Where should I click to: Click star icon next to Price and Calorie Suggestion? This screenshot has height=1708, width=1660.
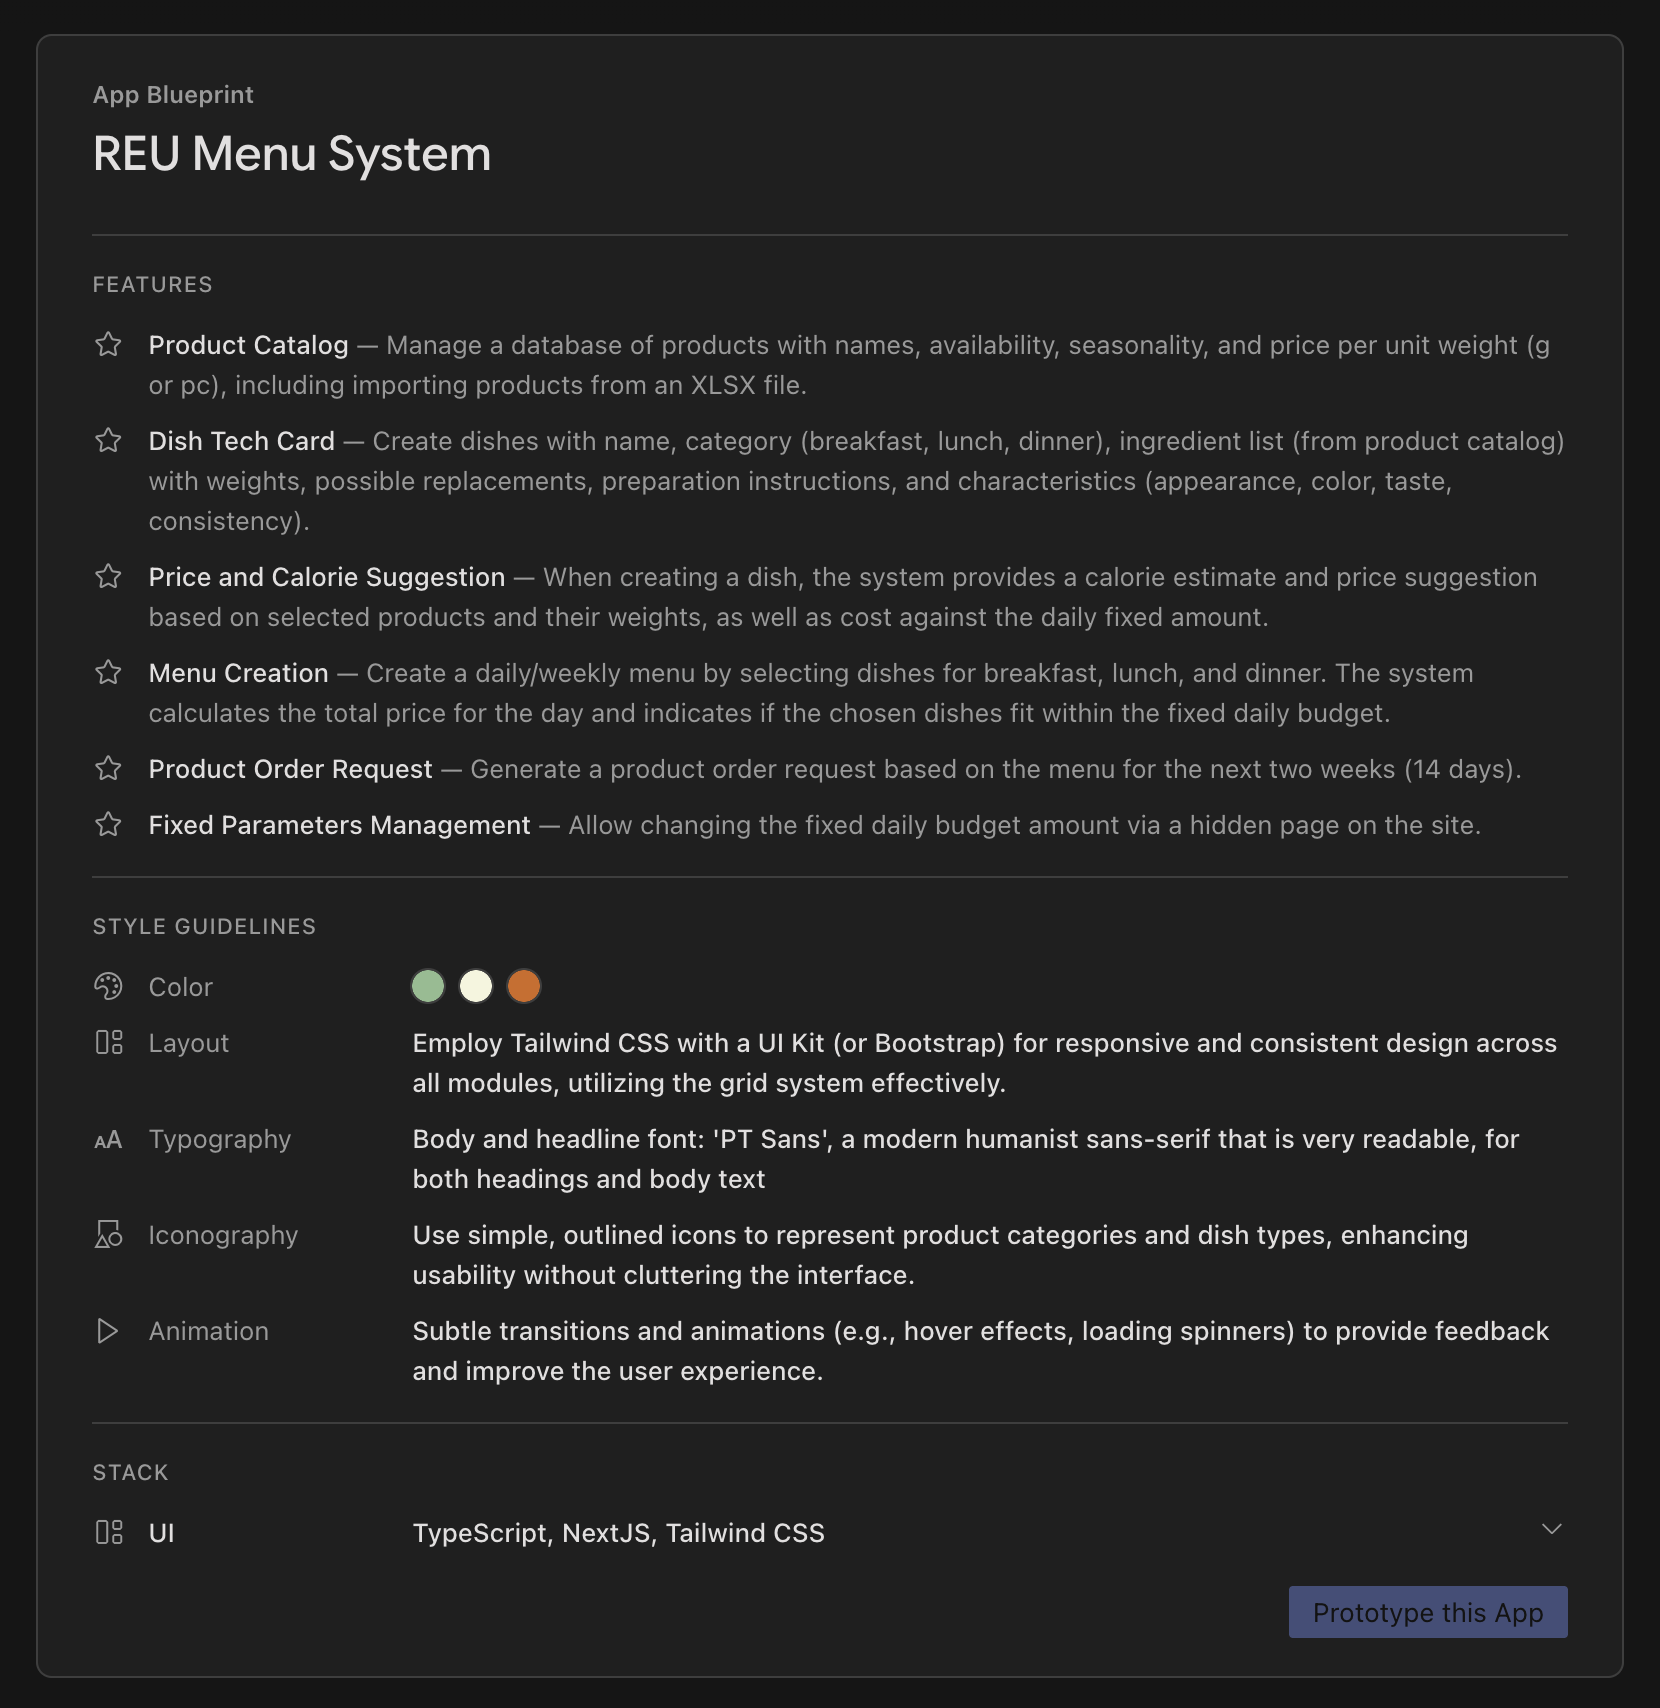click(108, 577)
